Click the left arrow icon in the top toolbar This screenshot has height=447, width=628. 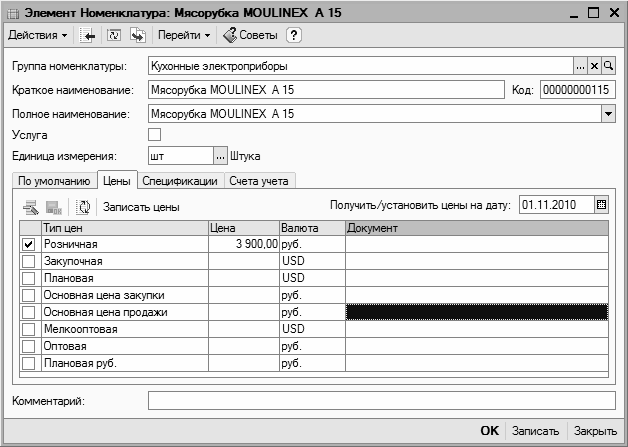point(88,36)
